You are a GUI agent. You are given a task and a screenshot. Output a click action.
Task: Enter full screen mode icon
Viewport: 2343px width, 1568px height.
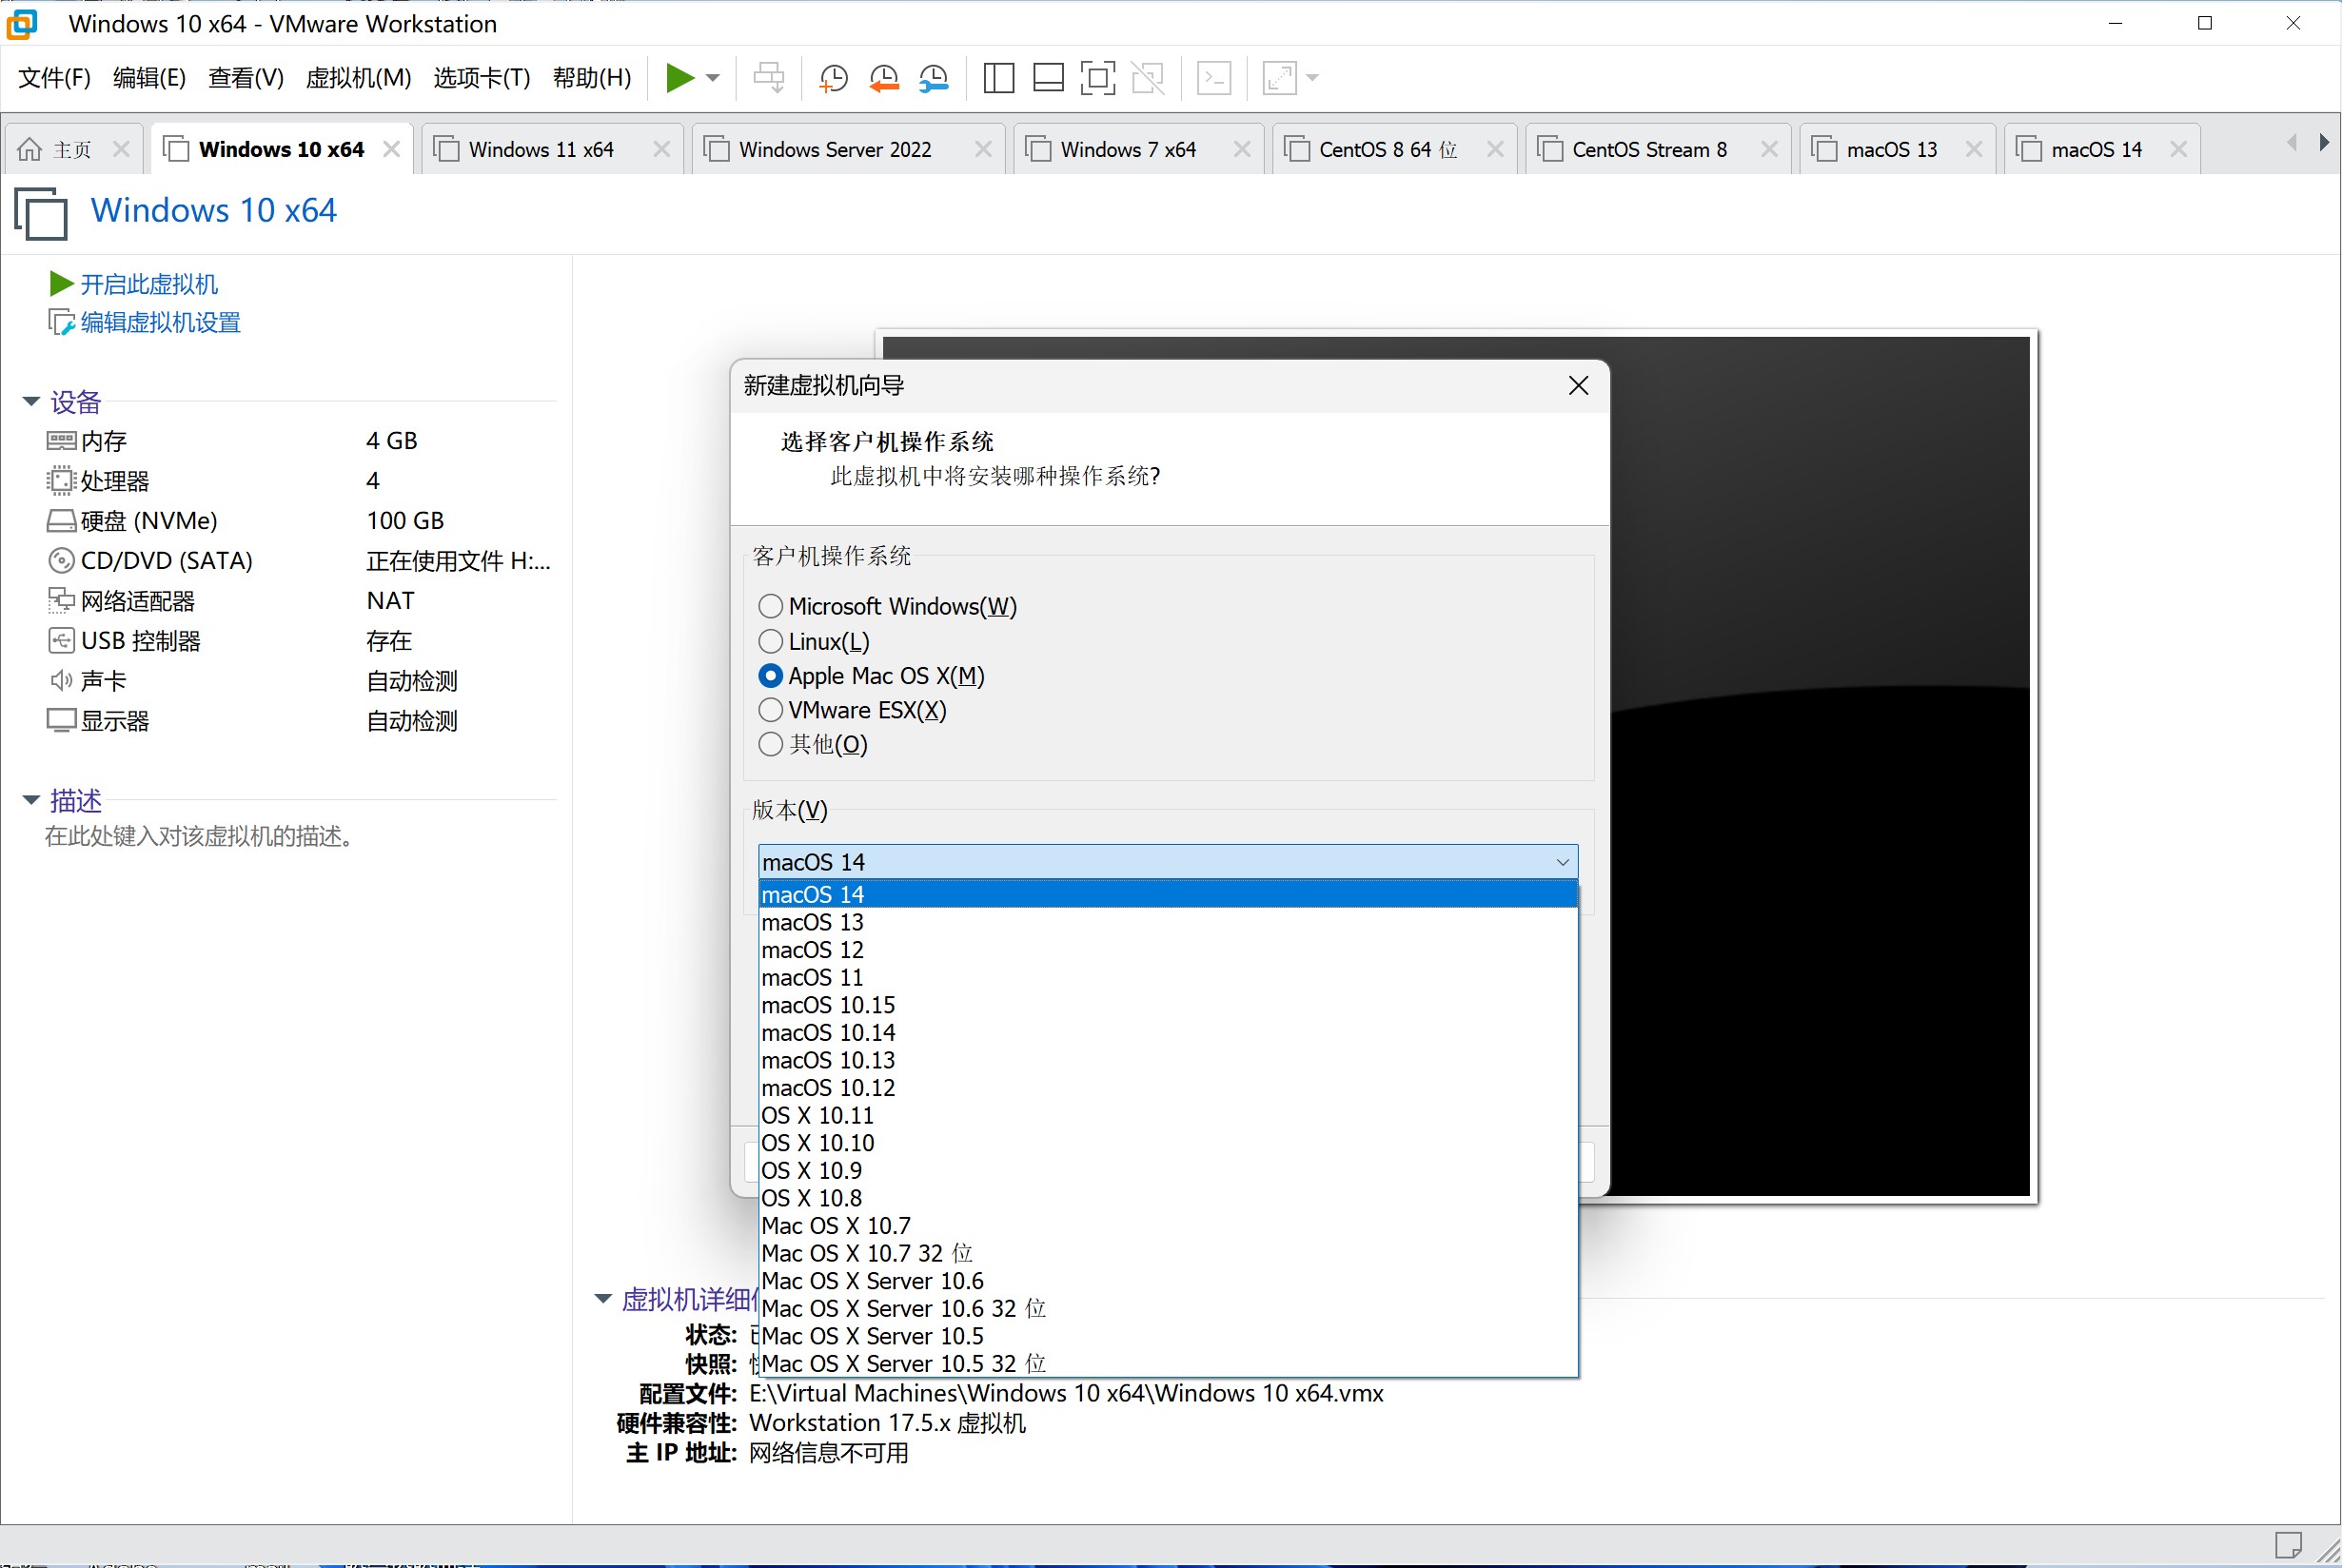(x=1098, y=77)
